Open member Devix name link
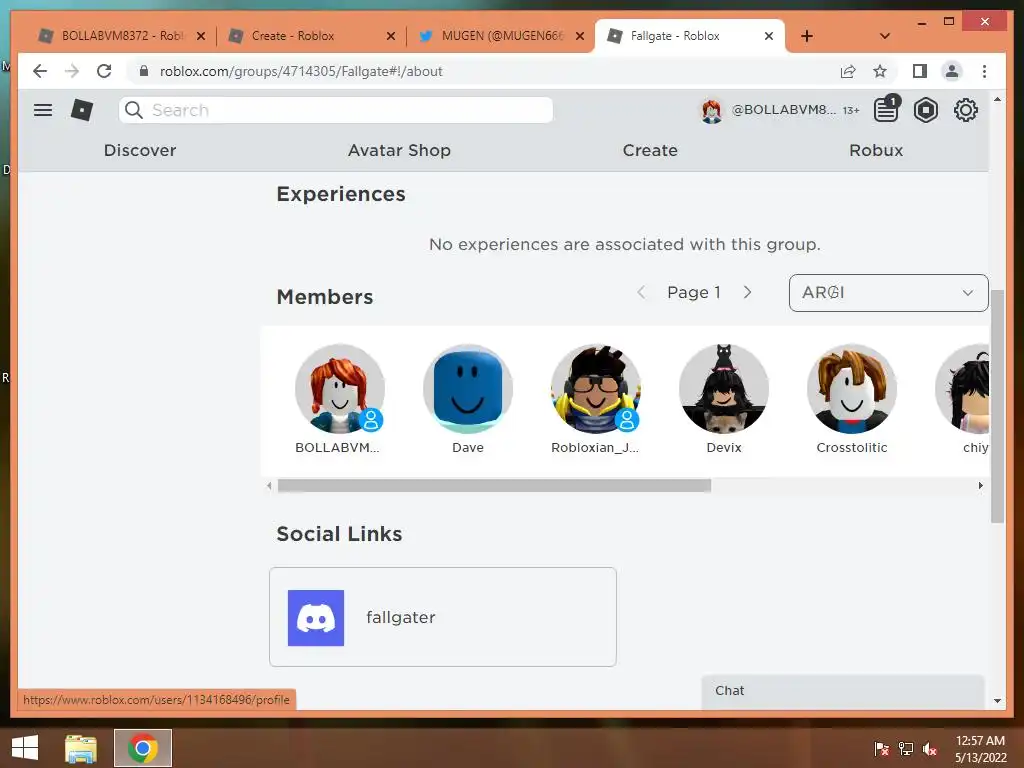Screen dimensions: 1024x768 coord(724,447)
